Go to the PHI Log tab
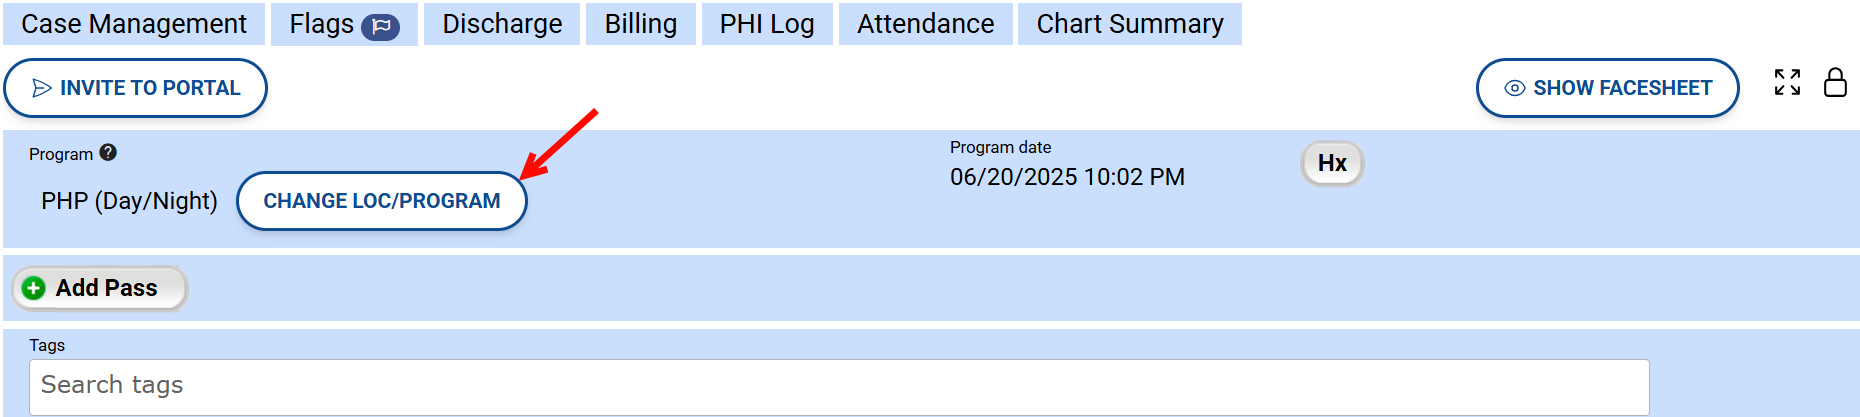Screen dimensions: 1860x417 [767, 24]
